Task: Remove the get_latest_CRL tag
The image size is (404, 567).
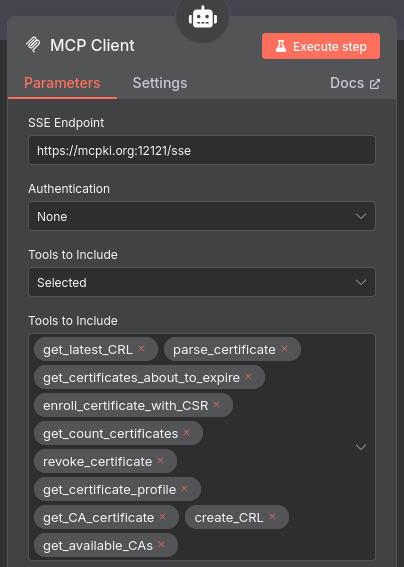Action: coord(141,349)
